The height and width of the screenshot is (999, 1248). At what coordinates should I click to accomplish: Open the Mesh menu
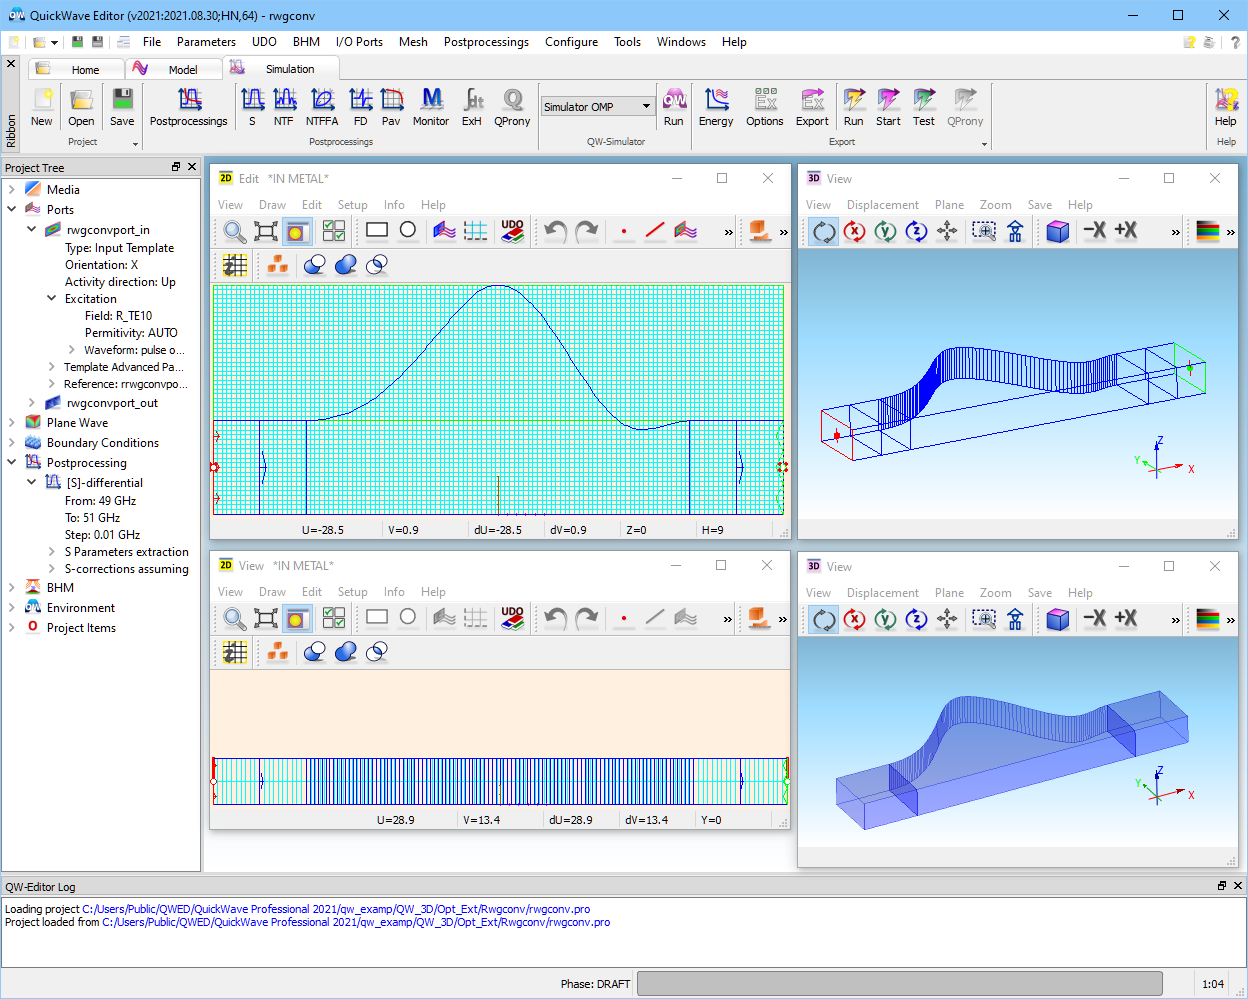tap(413, 42)
